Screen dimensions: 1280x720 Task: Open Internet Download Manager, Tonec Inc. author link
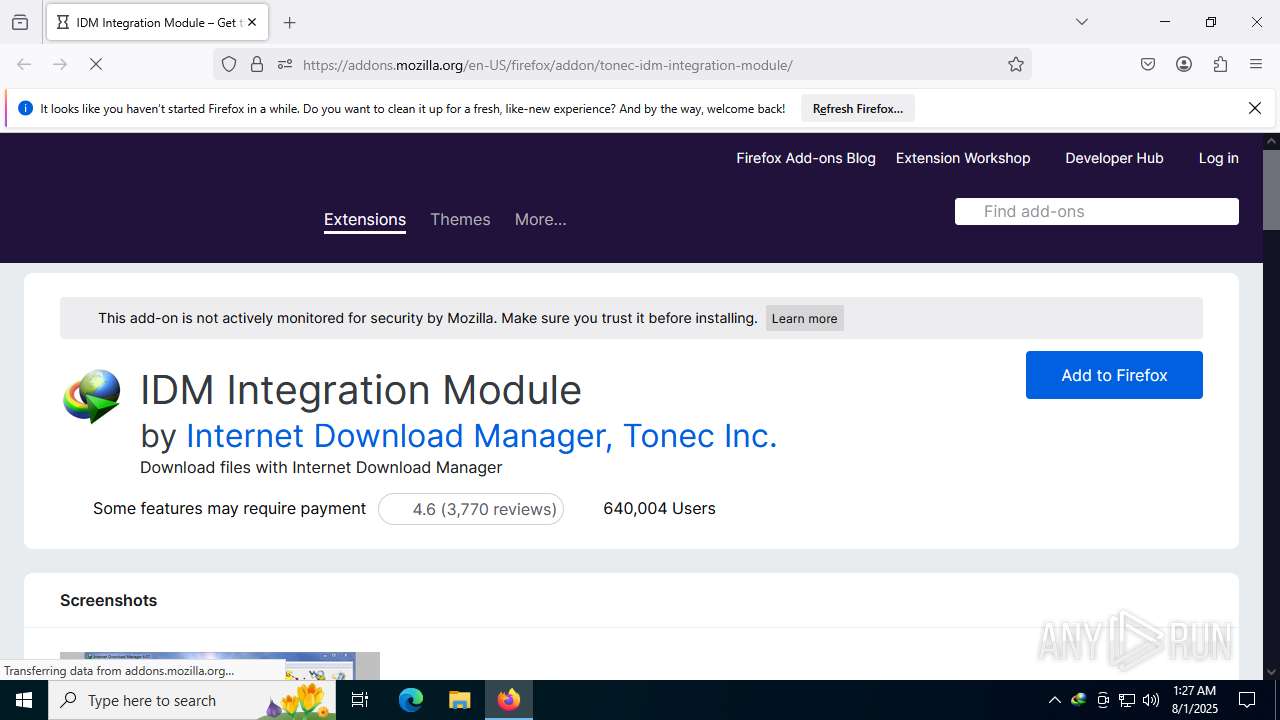pos(481,436)
